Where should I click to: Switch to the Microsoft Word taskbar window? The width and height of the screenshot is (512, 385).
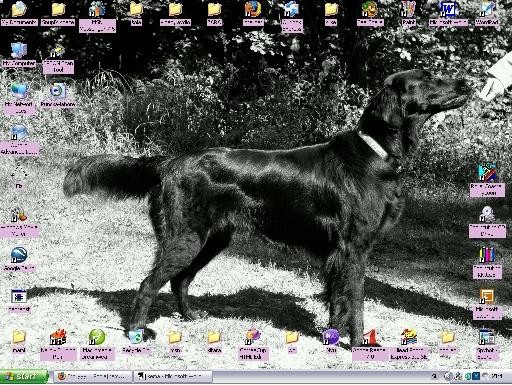pos(173,377)
